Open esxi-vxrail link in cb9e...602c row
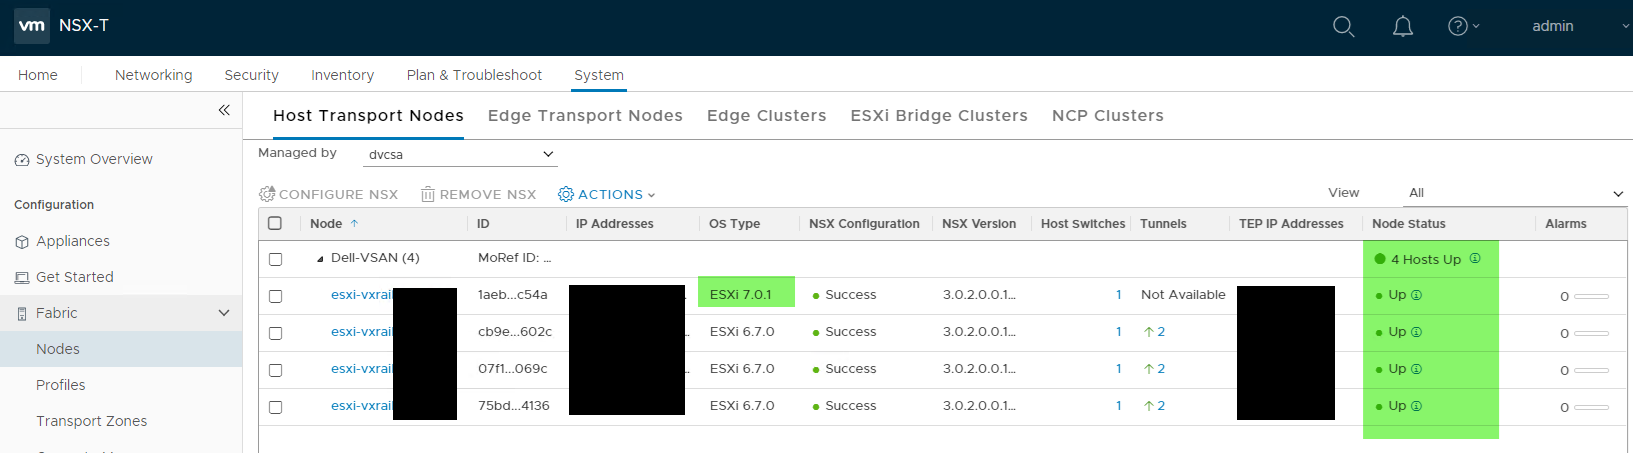The image size is (1633, 453). pyautogui.click(x=362, y=332)
